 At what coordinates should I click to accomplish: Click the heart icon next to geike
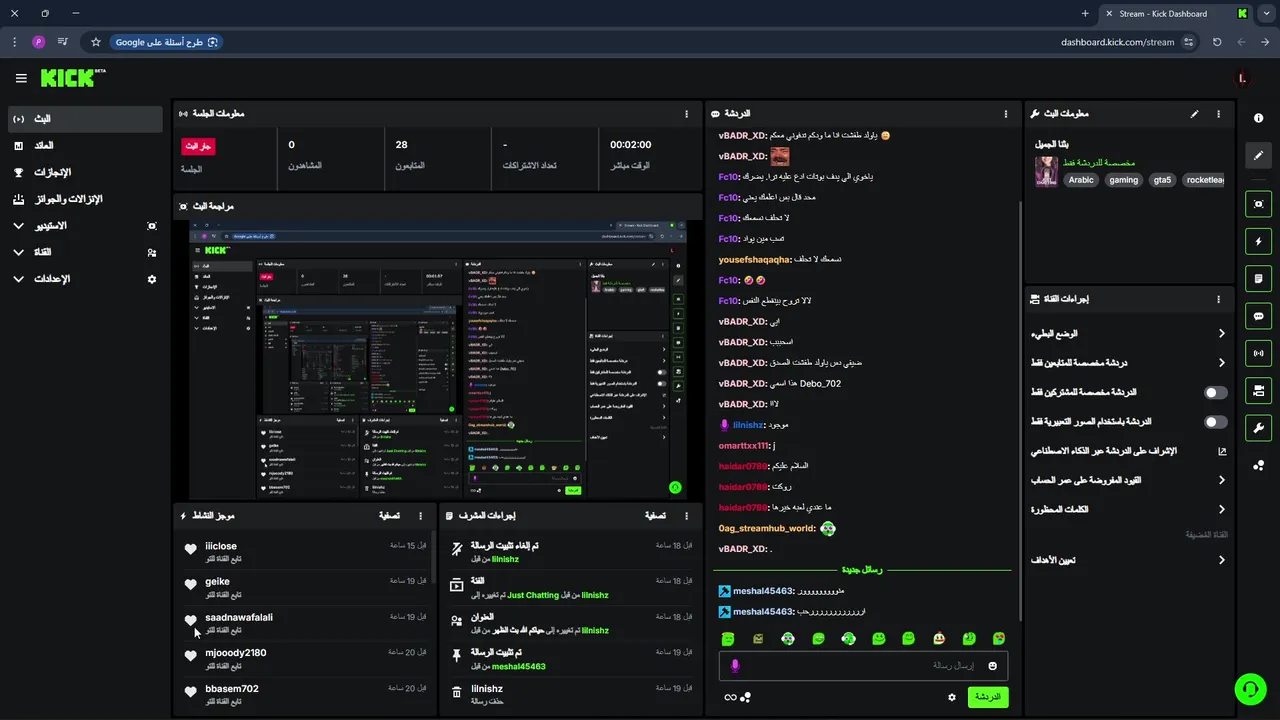(x=191, y=584)
